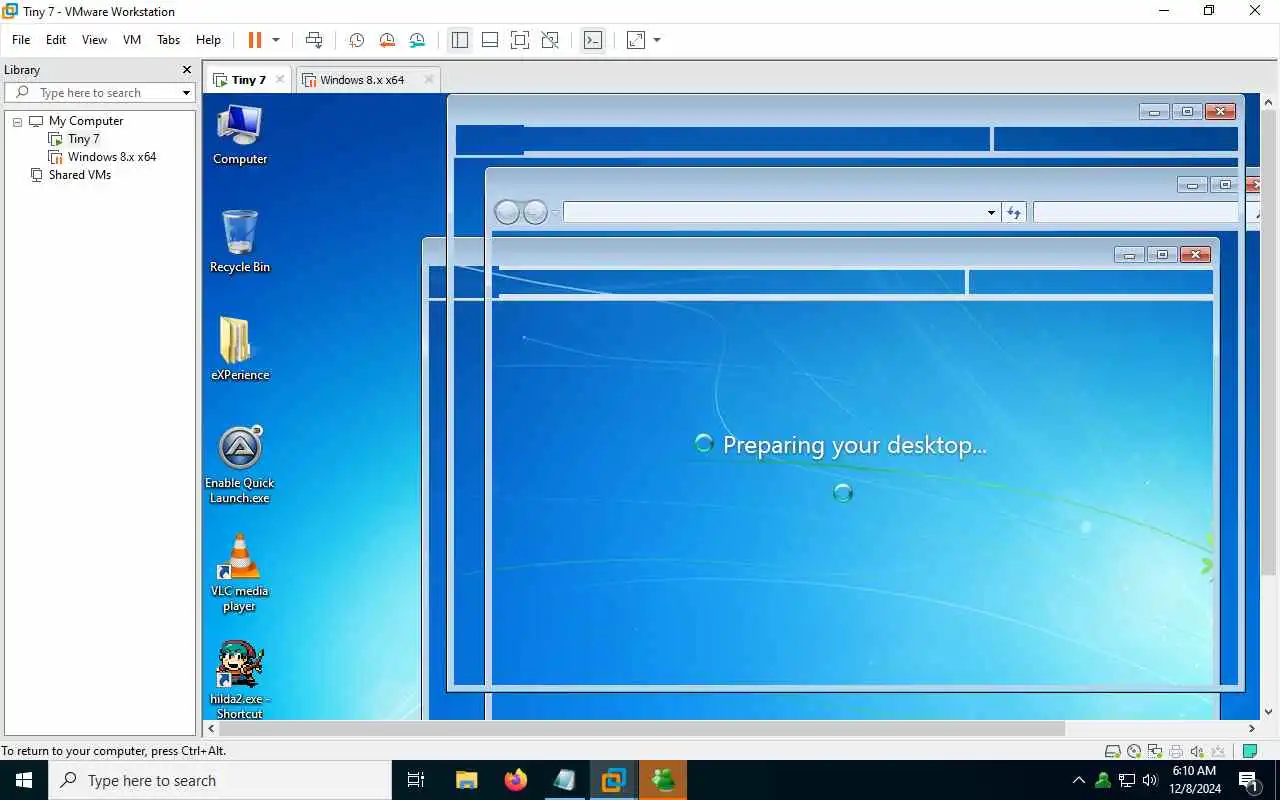
Task: Open the host volume control in the tray
Action: pyautogui.click(x=1150, y=780)
